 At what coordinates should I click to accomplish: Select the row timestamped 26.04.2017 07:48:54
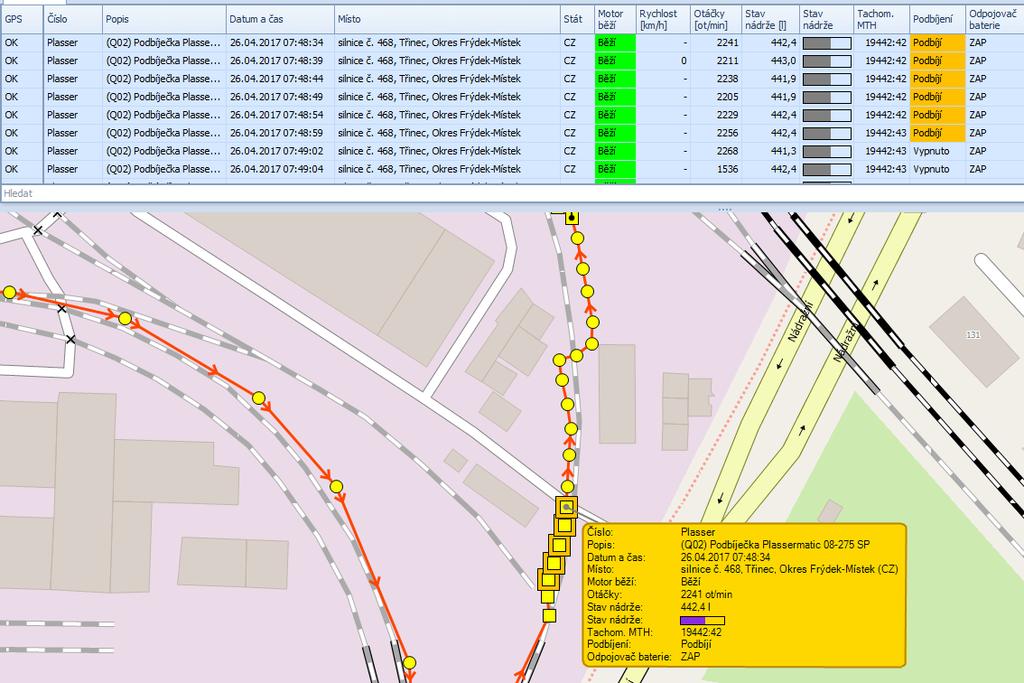(512, 115)
